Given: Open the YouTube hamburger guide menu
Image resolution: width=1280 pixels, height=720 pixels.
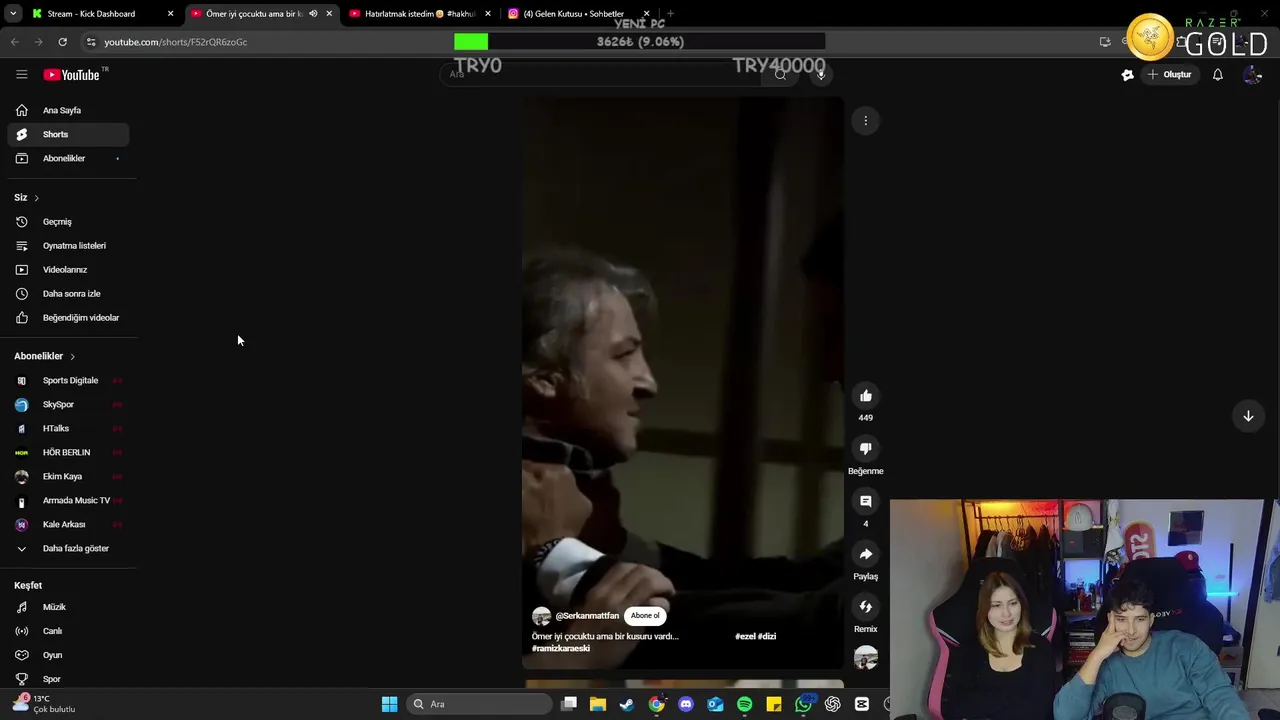Looking at the screenshot, I should pyautogui.click(x=21, y=75).
